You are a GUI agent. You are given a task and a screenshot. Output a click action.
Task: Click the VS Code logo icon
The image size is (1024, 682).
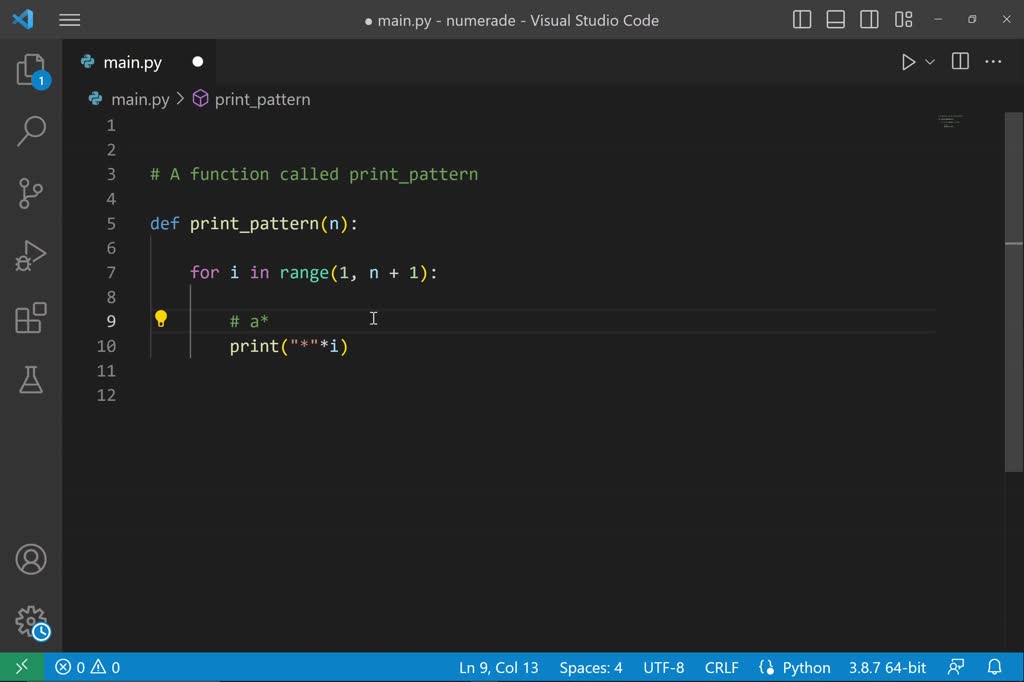(23, 20)
